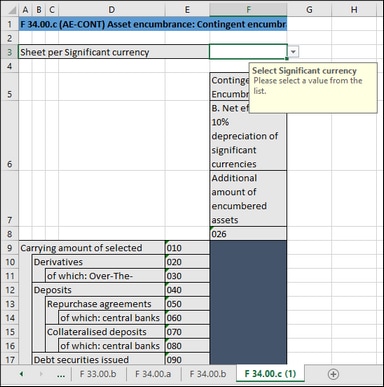Go to previous sheet with left arrow
The width and height of the screenshot is (384, 387).
(x=21, y=374)
